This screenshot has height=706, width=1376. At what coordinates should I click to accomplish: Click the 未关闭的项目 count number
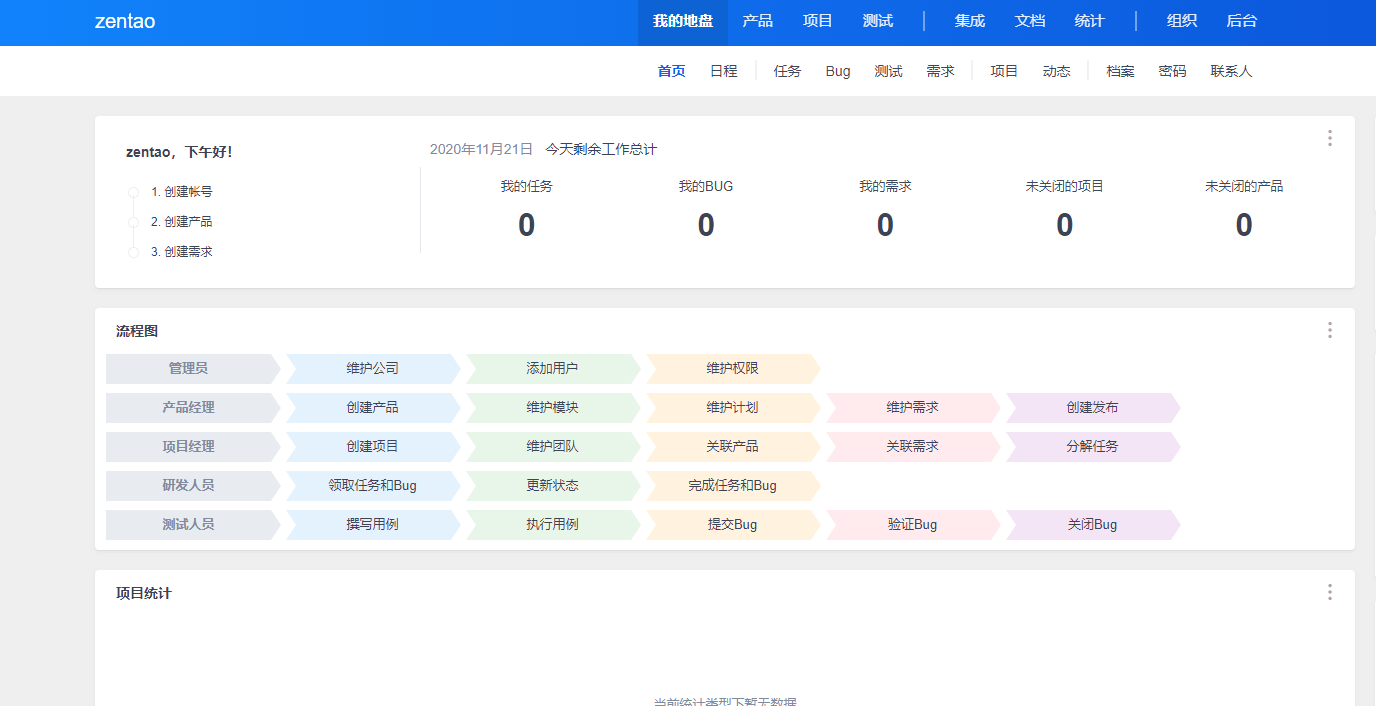[1064, 225]
